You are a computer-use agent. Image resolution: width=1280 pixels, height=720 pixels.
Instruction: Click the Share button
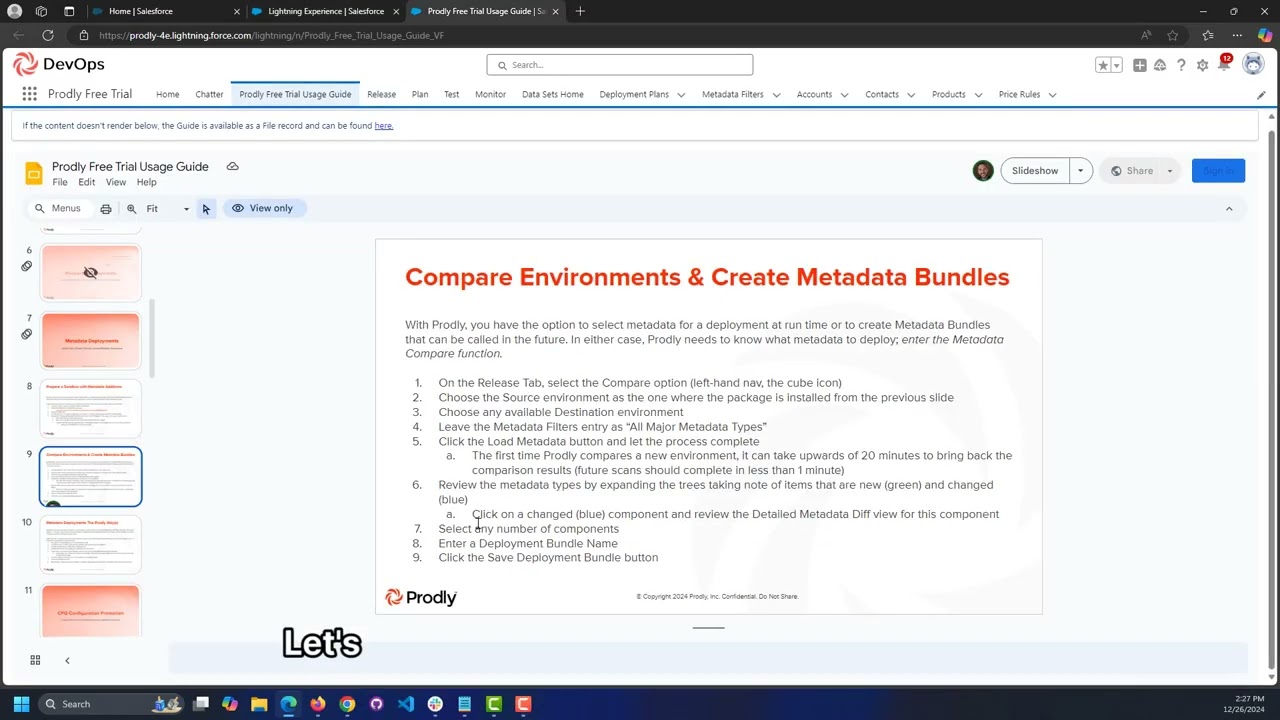(x=1131, y=171)
